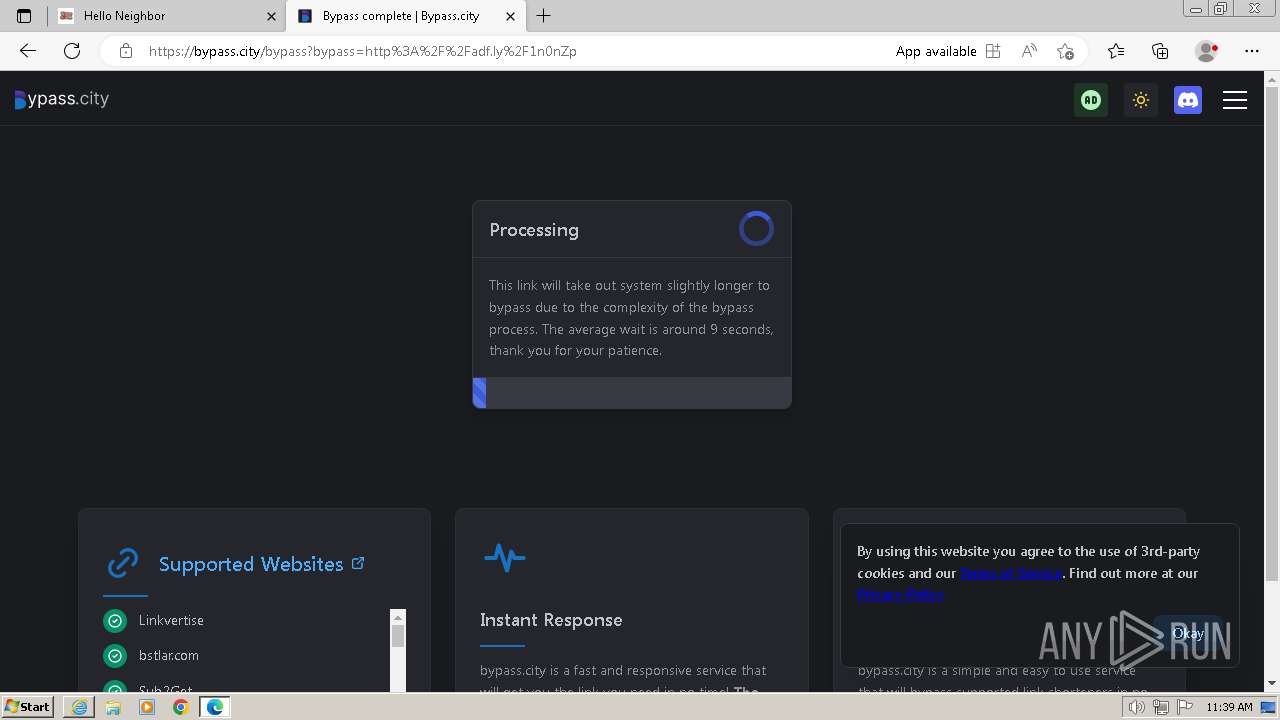Screen dimensions: 1280x720
Task: Launch Internet Explorer from taskbar
Action: 79,707
